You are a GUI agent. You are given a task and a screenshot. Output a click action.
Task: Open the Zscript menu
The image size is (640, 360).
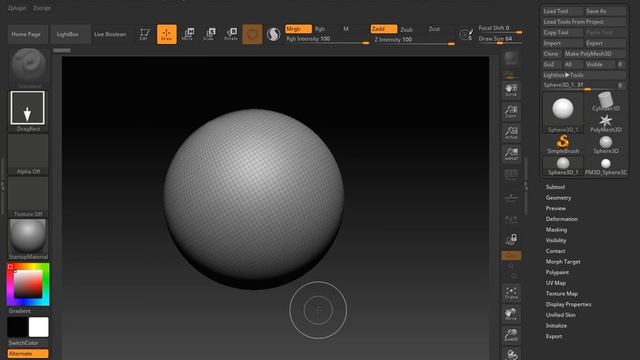click(42, 8)
